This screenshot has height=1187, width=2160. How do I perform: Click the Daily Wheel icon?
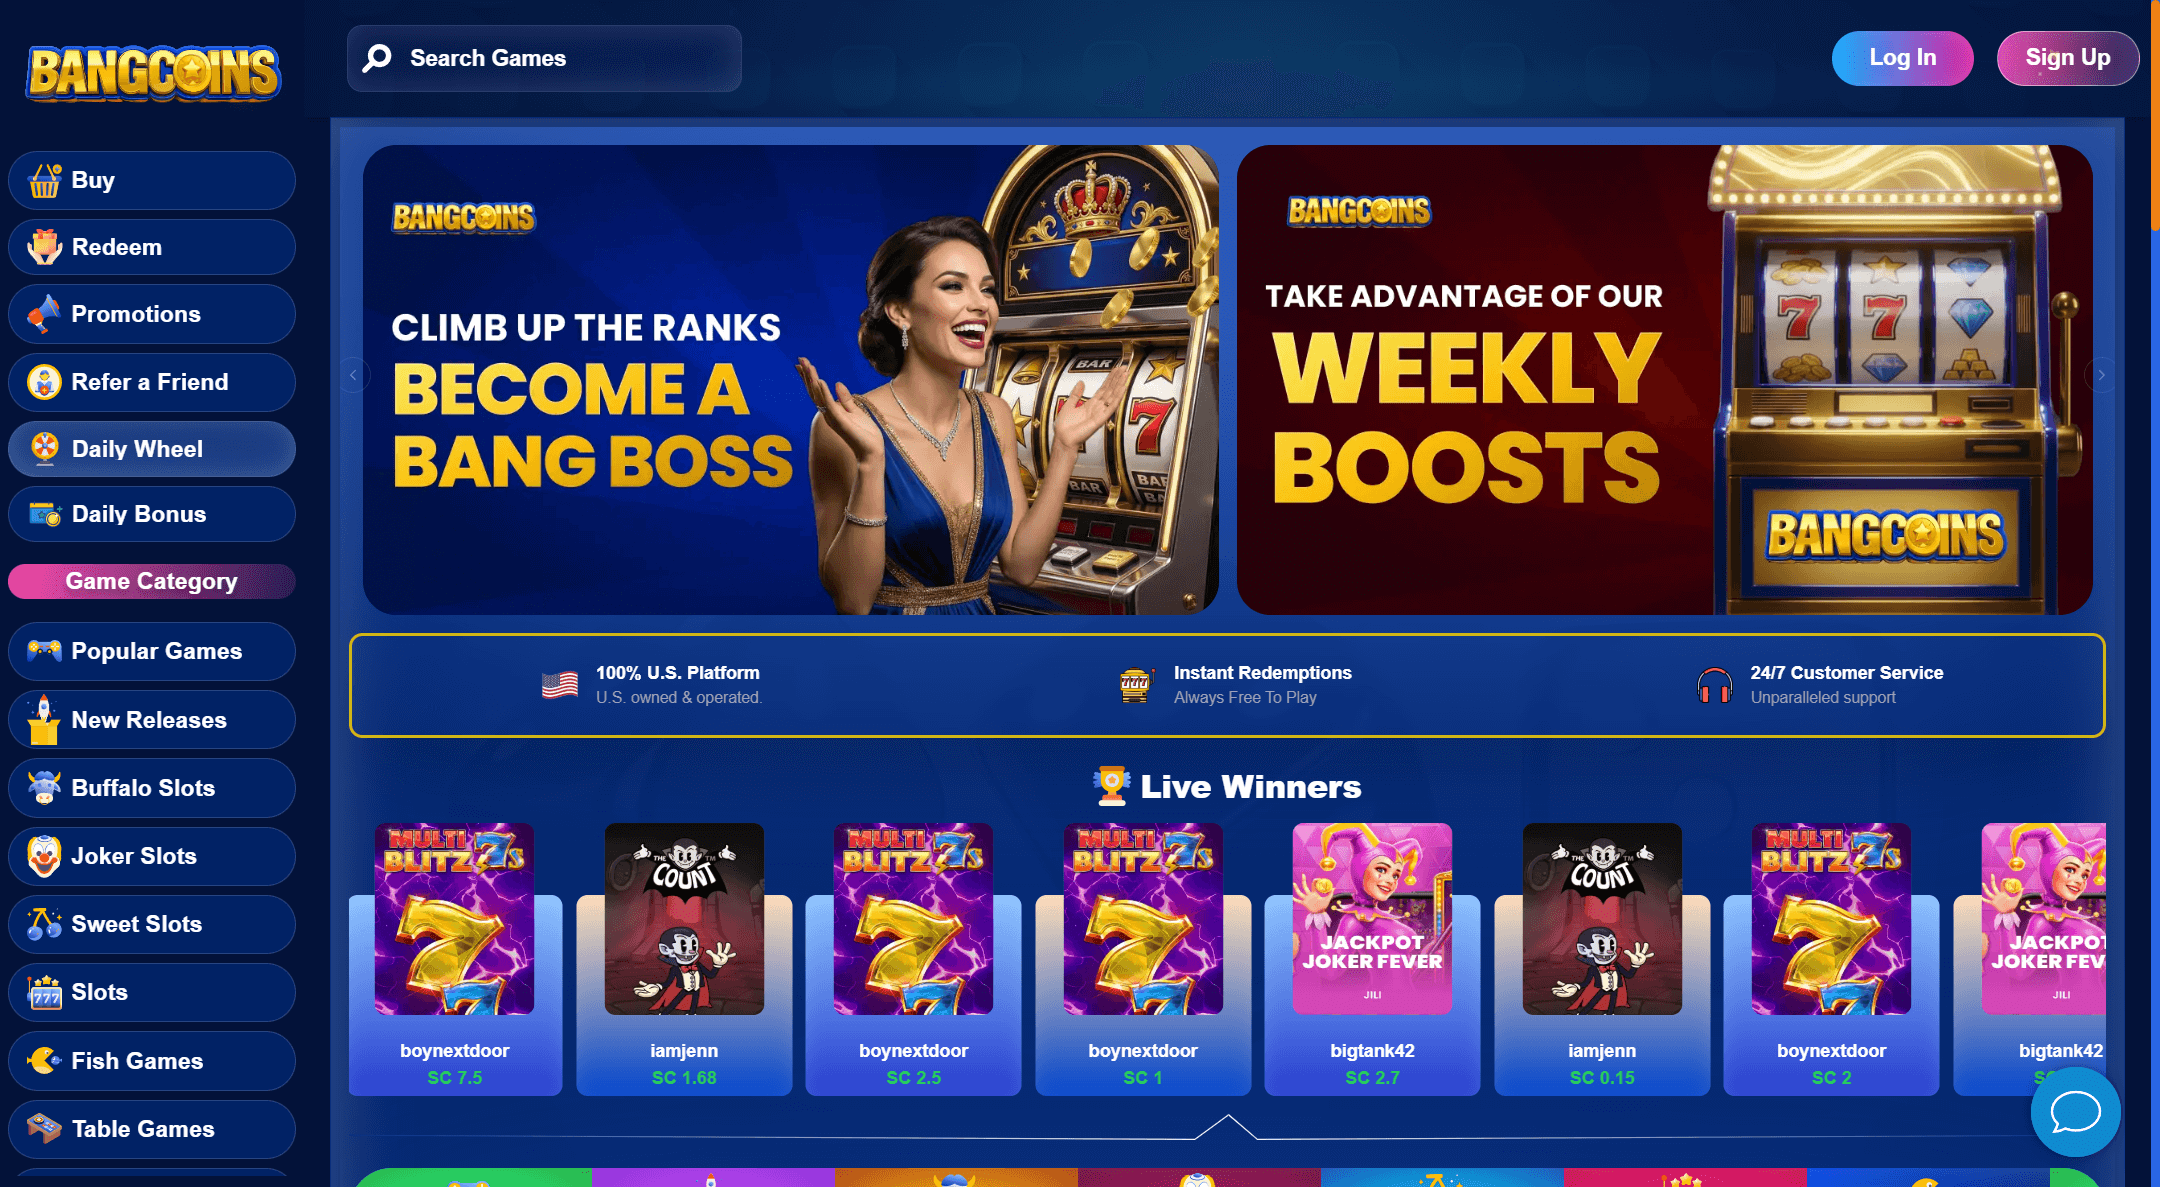point(44,448)
